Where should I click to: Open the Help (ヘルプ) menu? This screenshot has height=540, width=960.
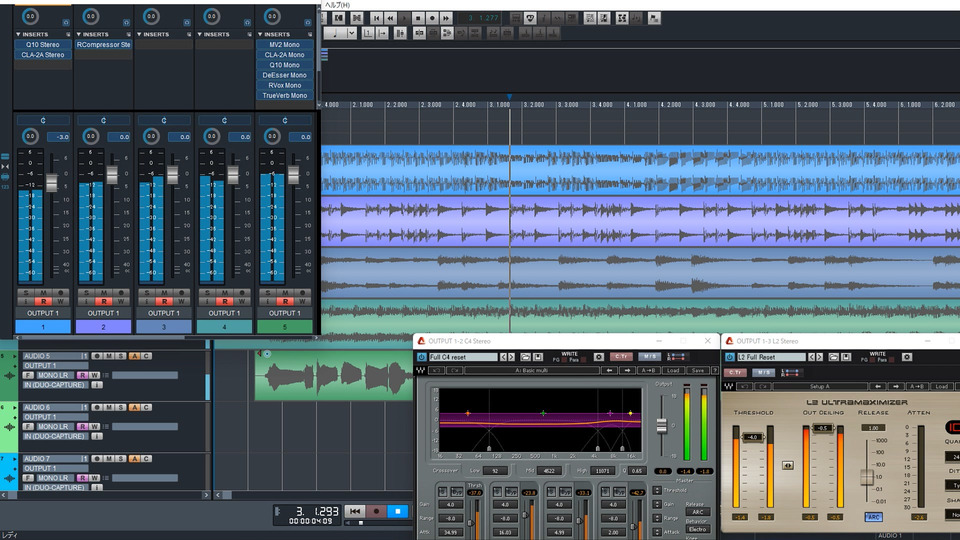pos(337,5)
